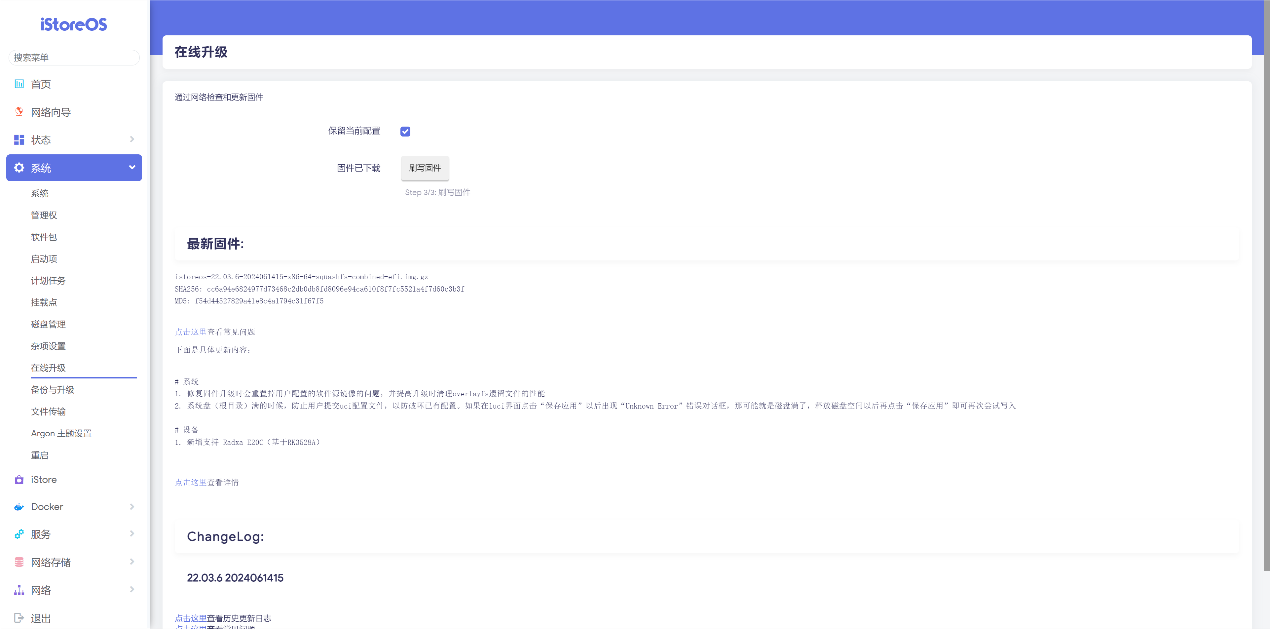Click the Docker whale icon

tap(19, 507)
